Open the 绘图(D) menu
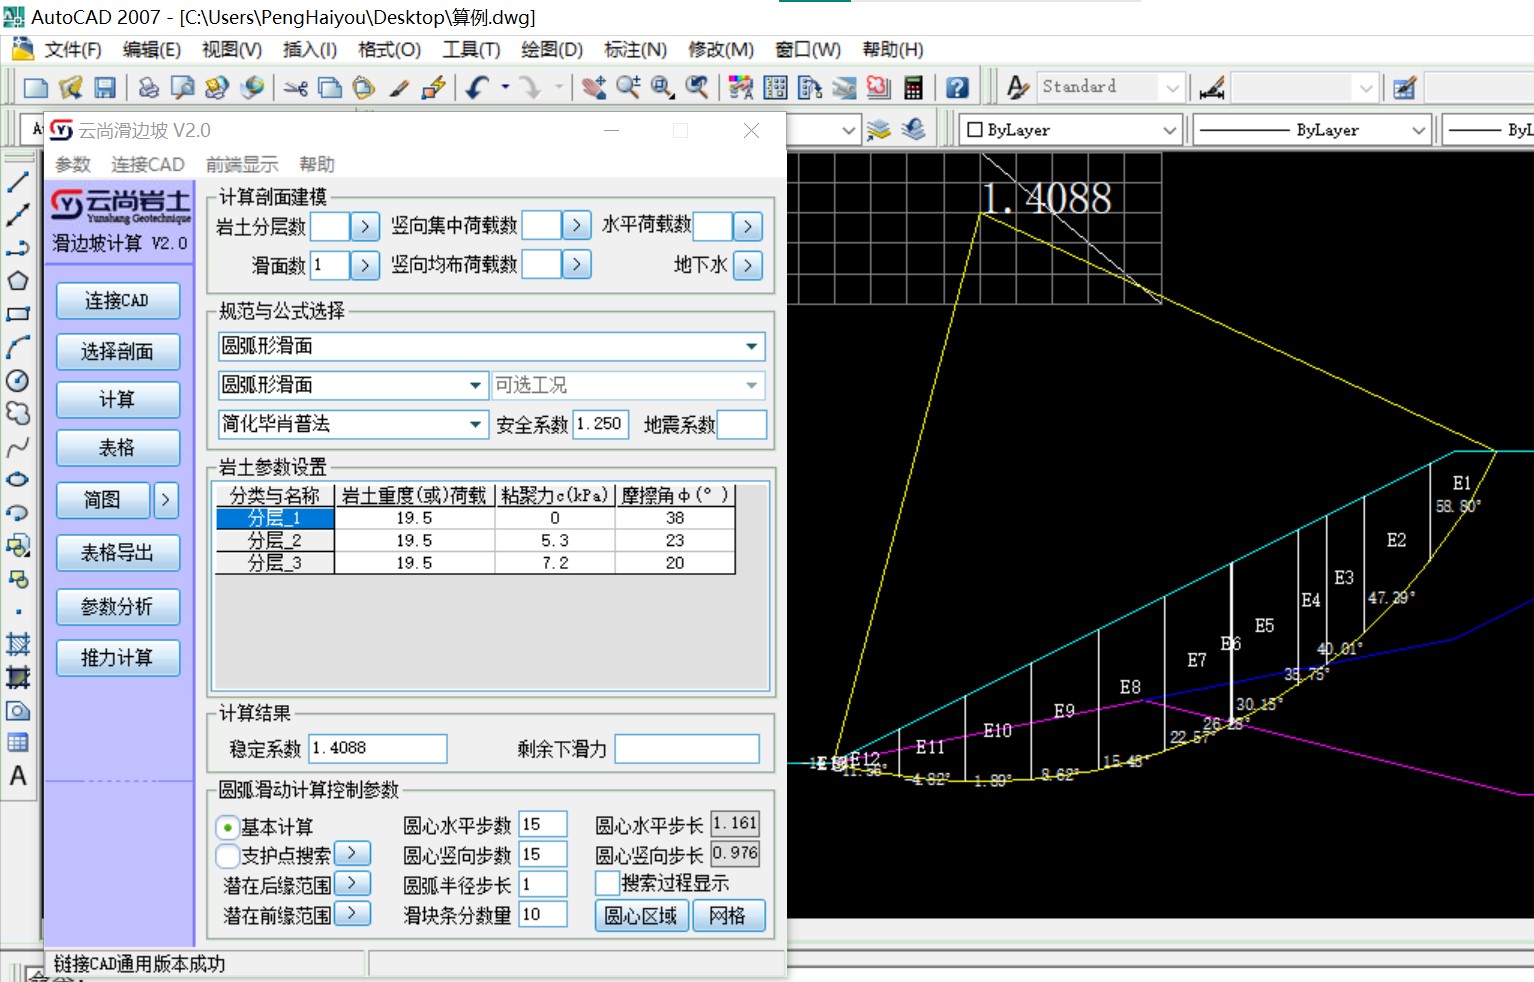This screenshot has width=1534, height=982. (x=552, y=50)
